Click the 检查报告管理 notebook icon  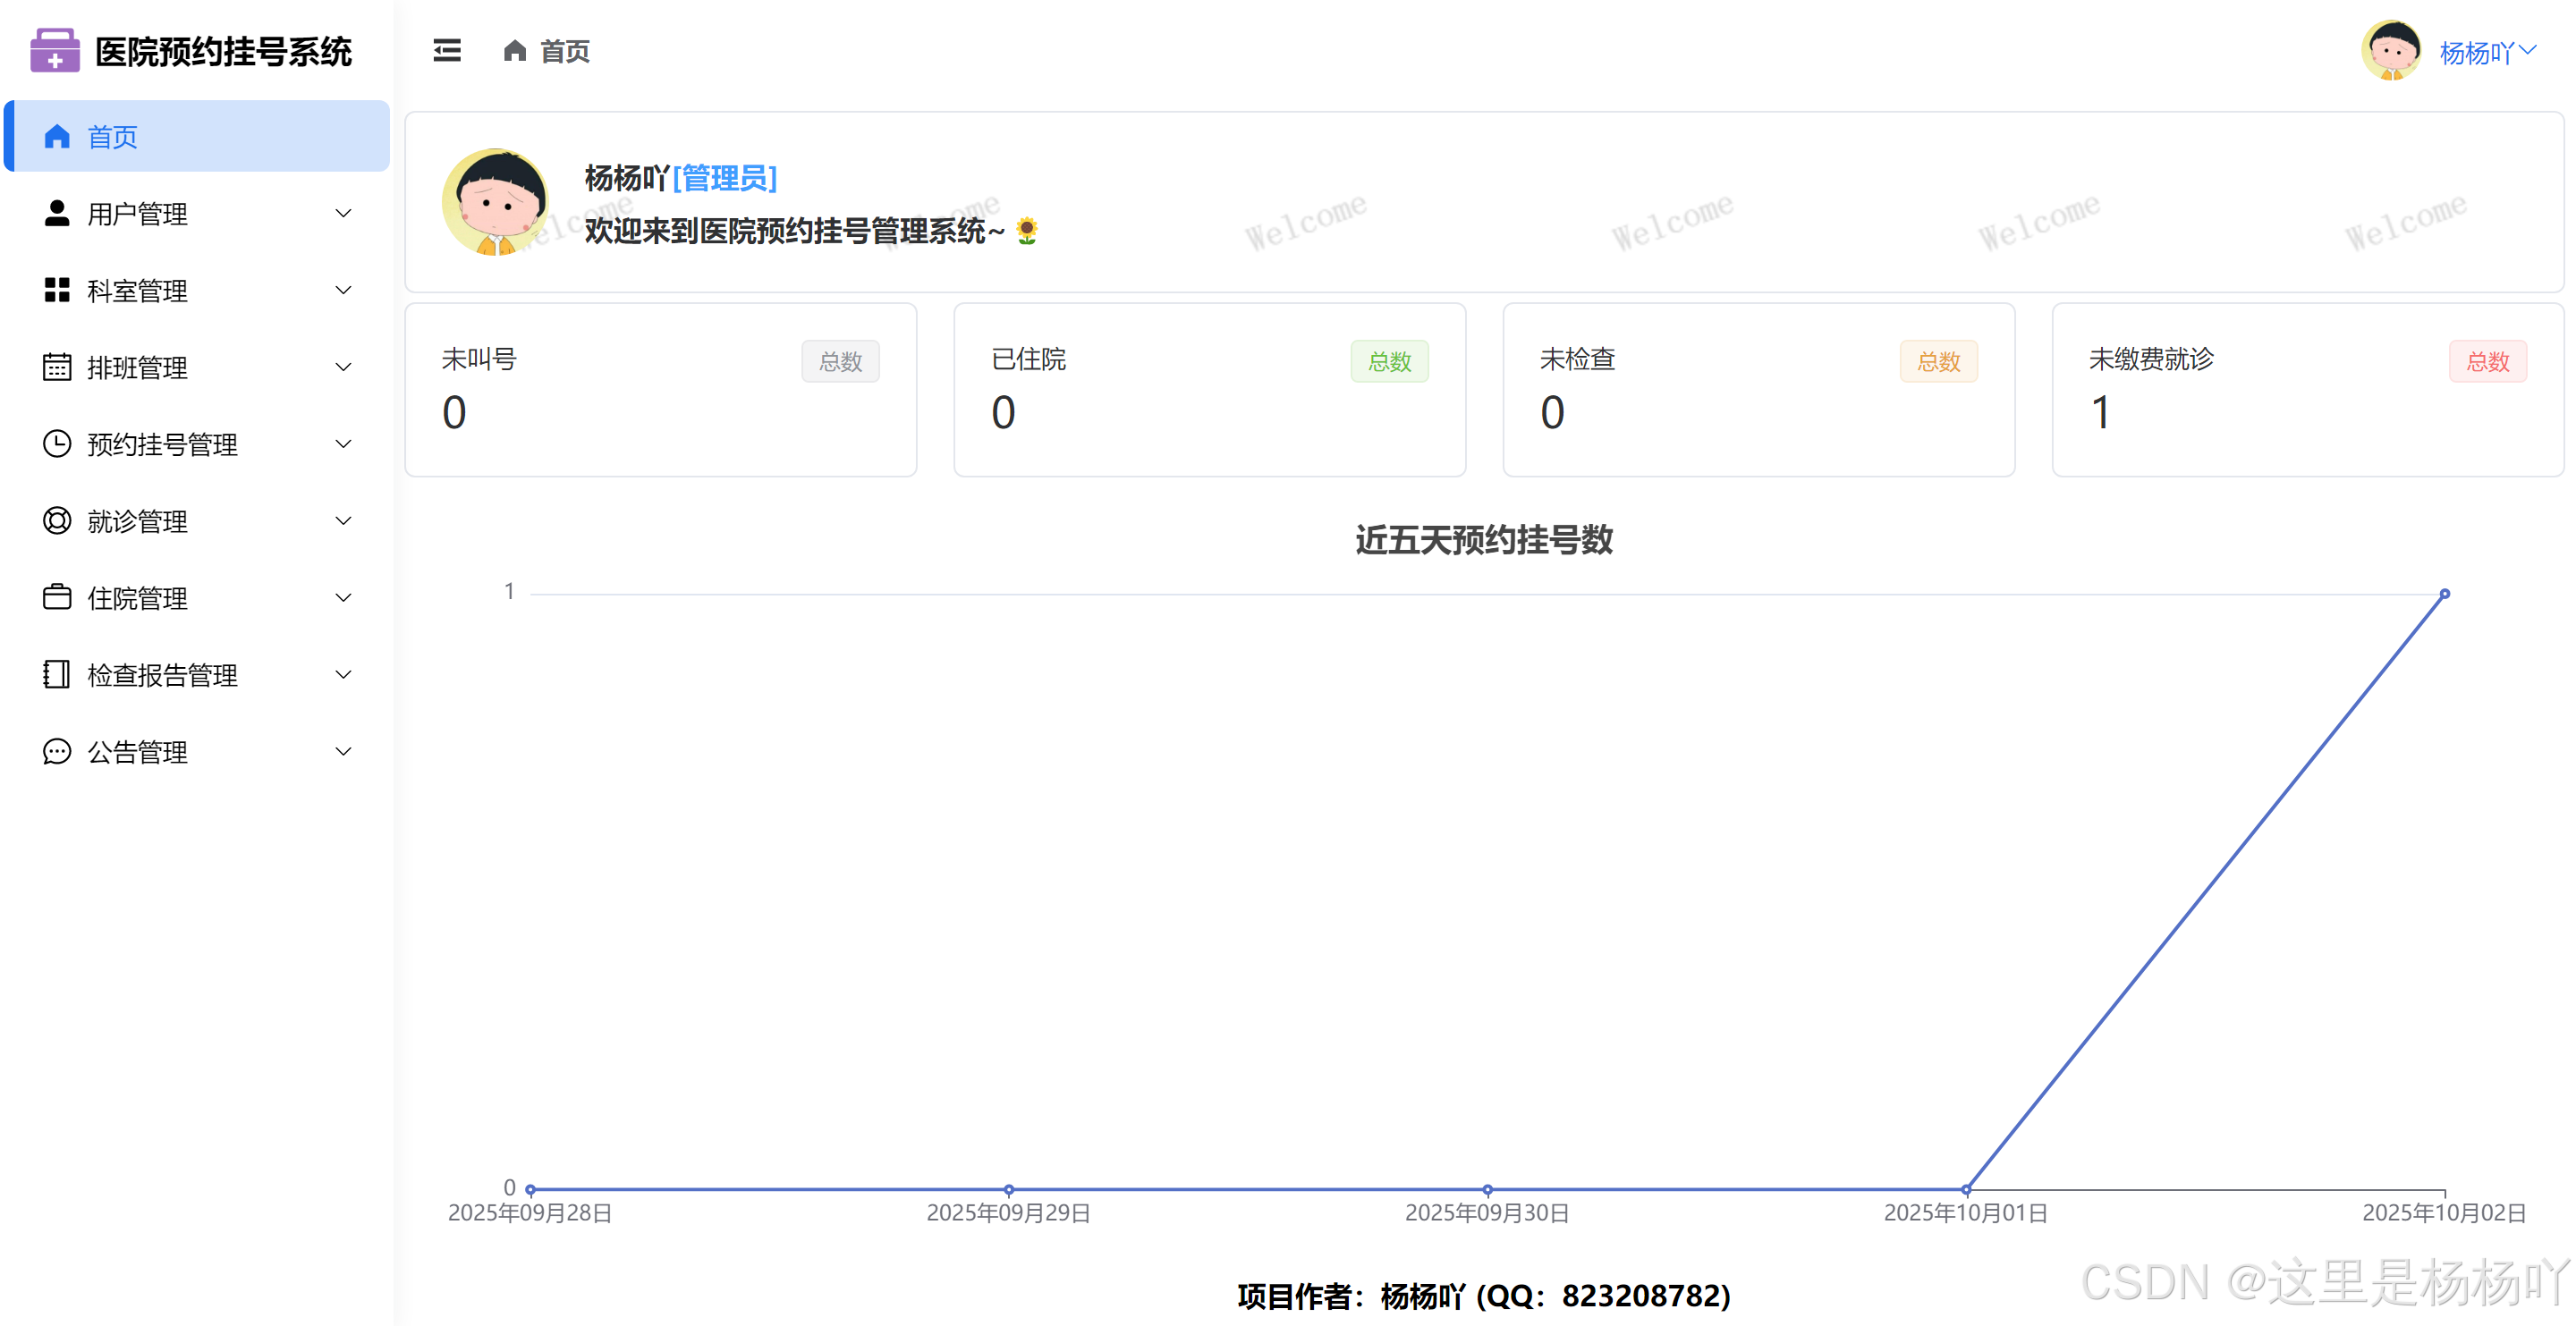[57, 675]
